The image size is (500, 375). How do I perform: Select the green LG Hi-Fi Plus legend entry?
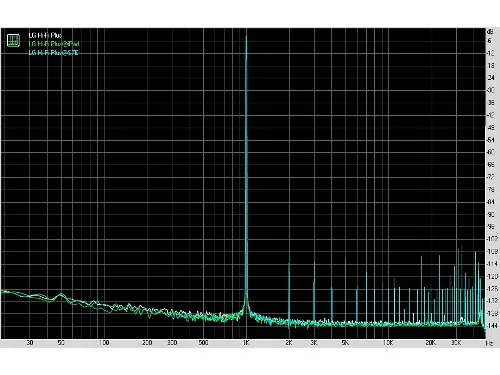pos(54,44)
